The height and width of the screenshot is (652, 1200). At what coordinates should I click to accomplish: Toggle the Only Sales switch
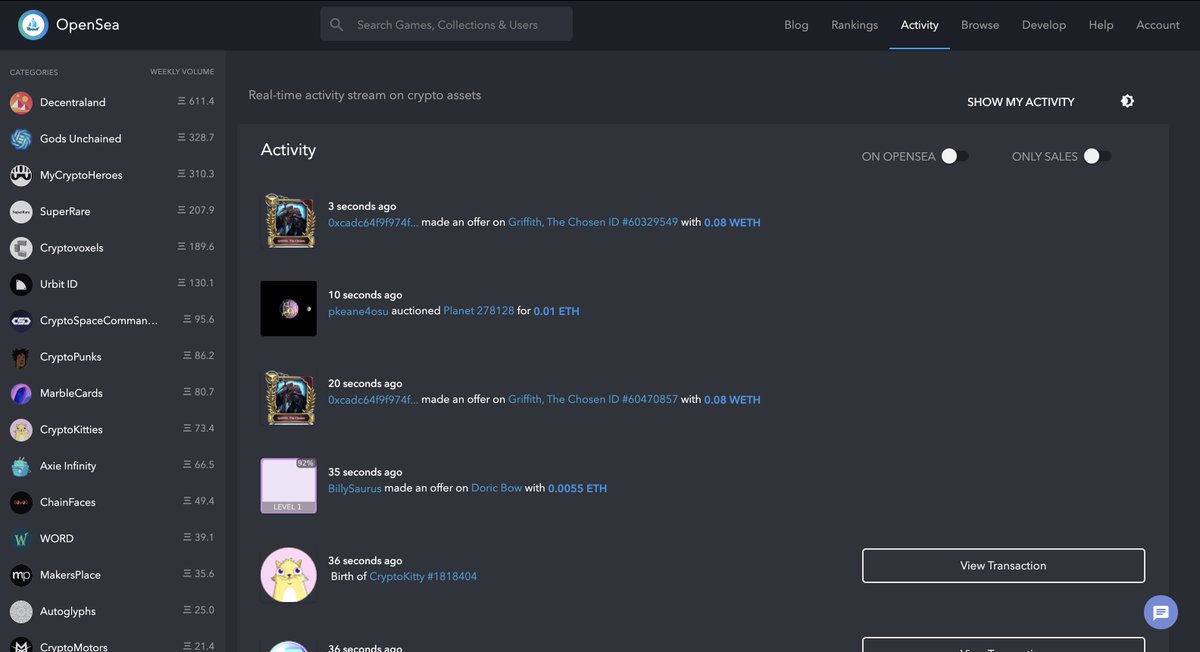(x=1097, y=156)
